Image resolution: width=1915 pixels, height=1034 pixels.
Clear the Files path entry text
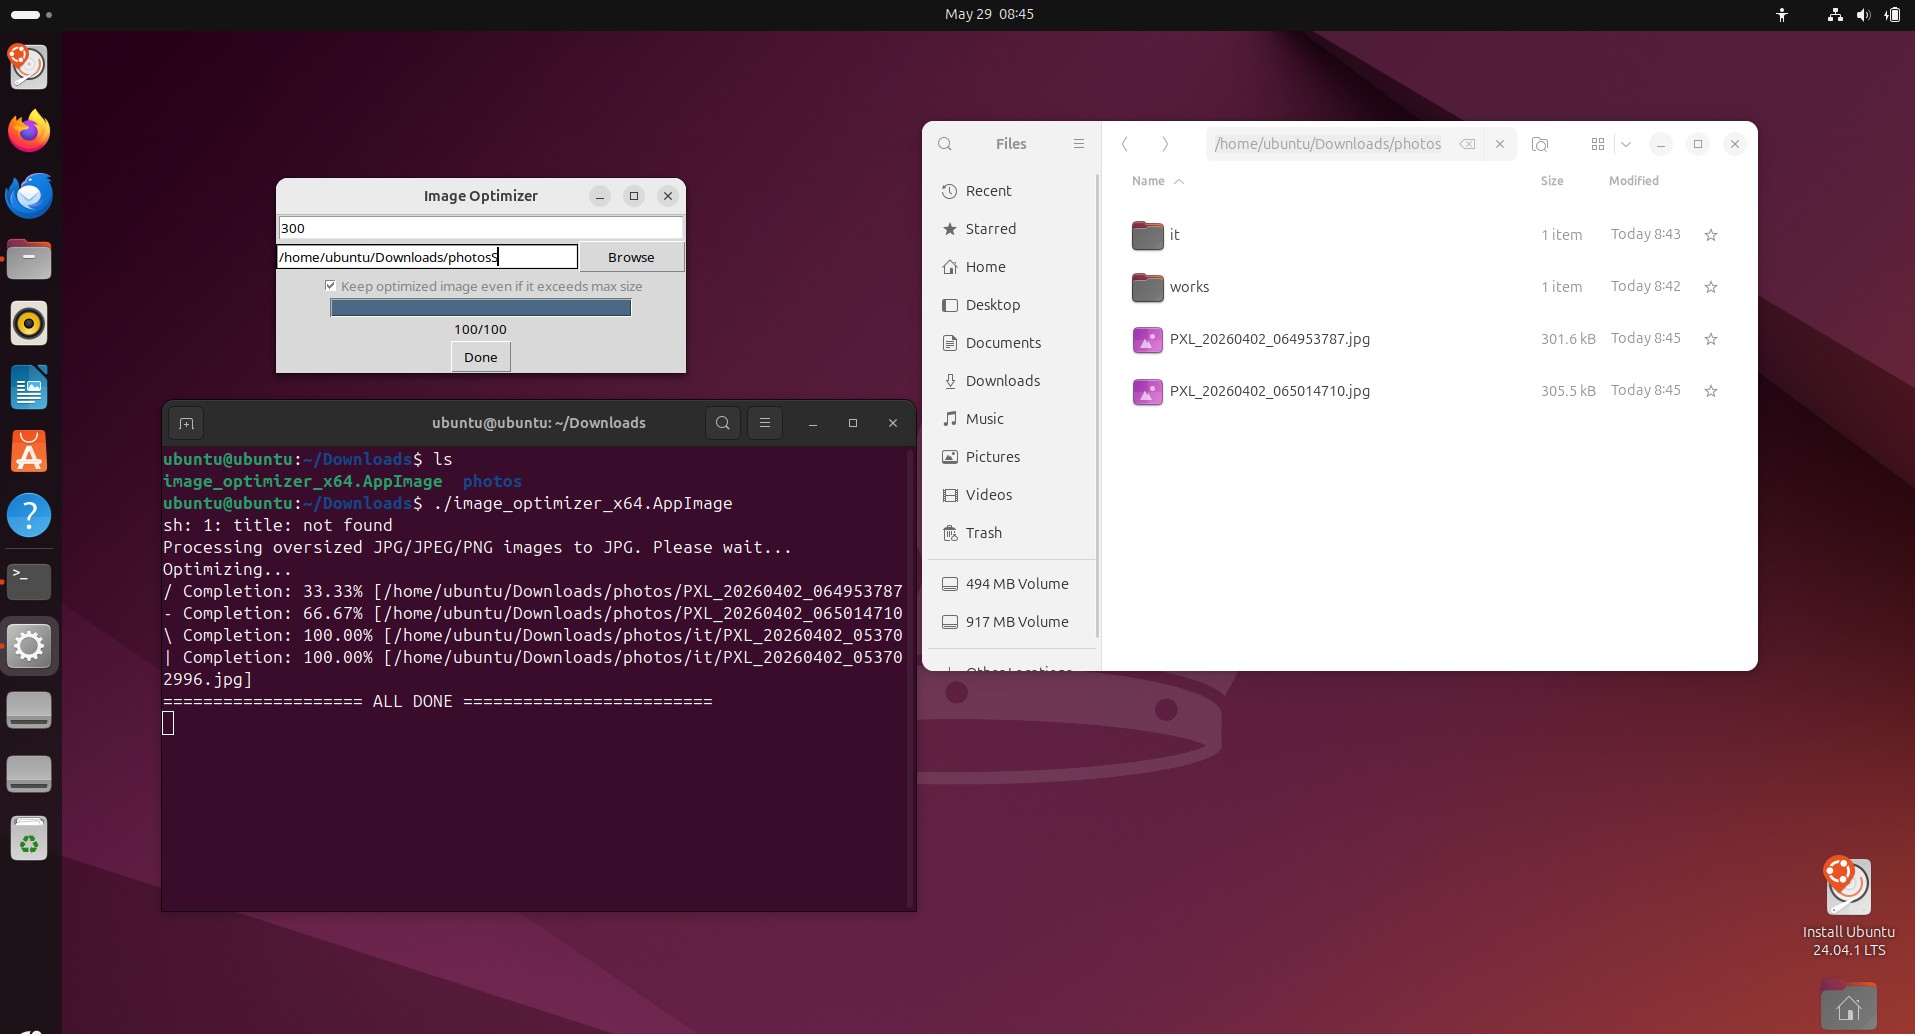click(x=1467, y=144)
